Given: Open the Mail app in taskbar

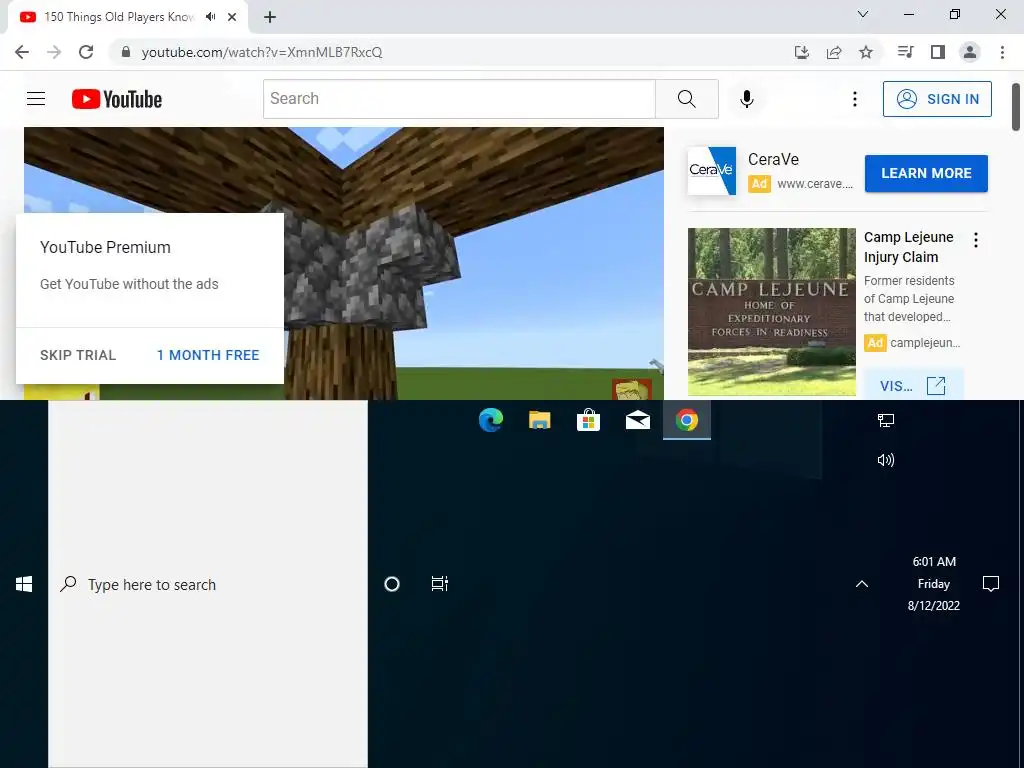Looking at the screenshot, I should (637, 420).
